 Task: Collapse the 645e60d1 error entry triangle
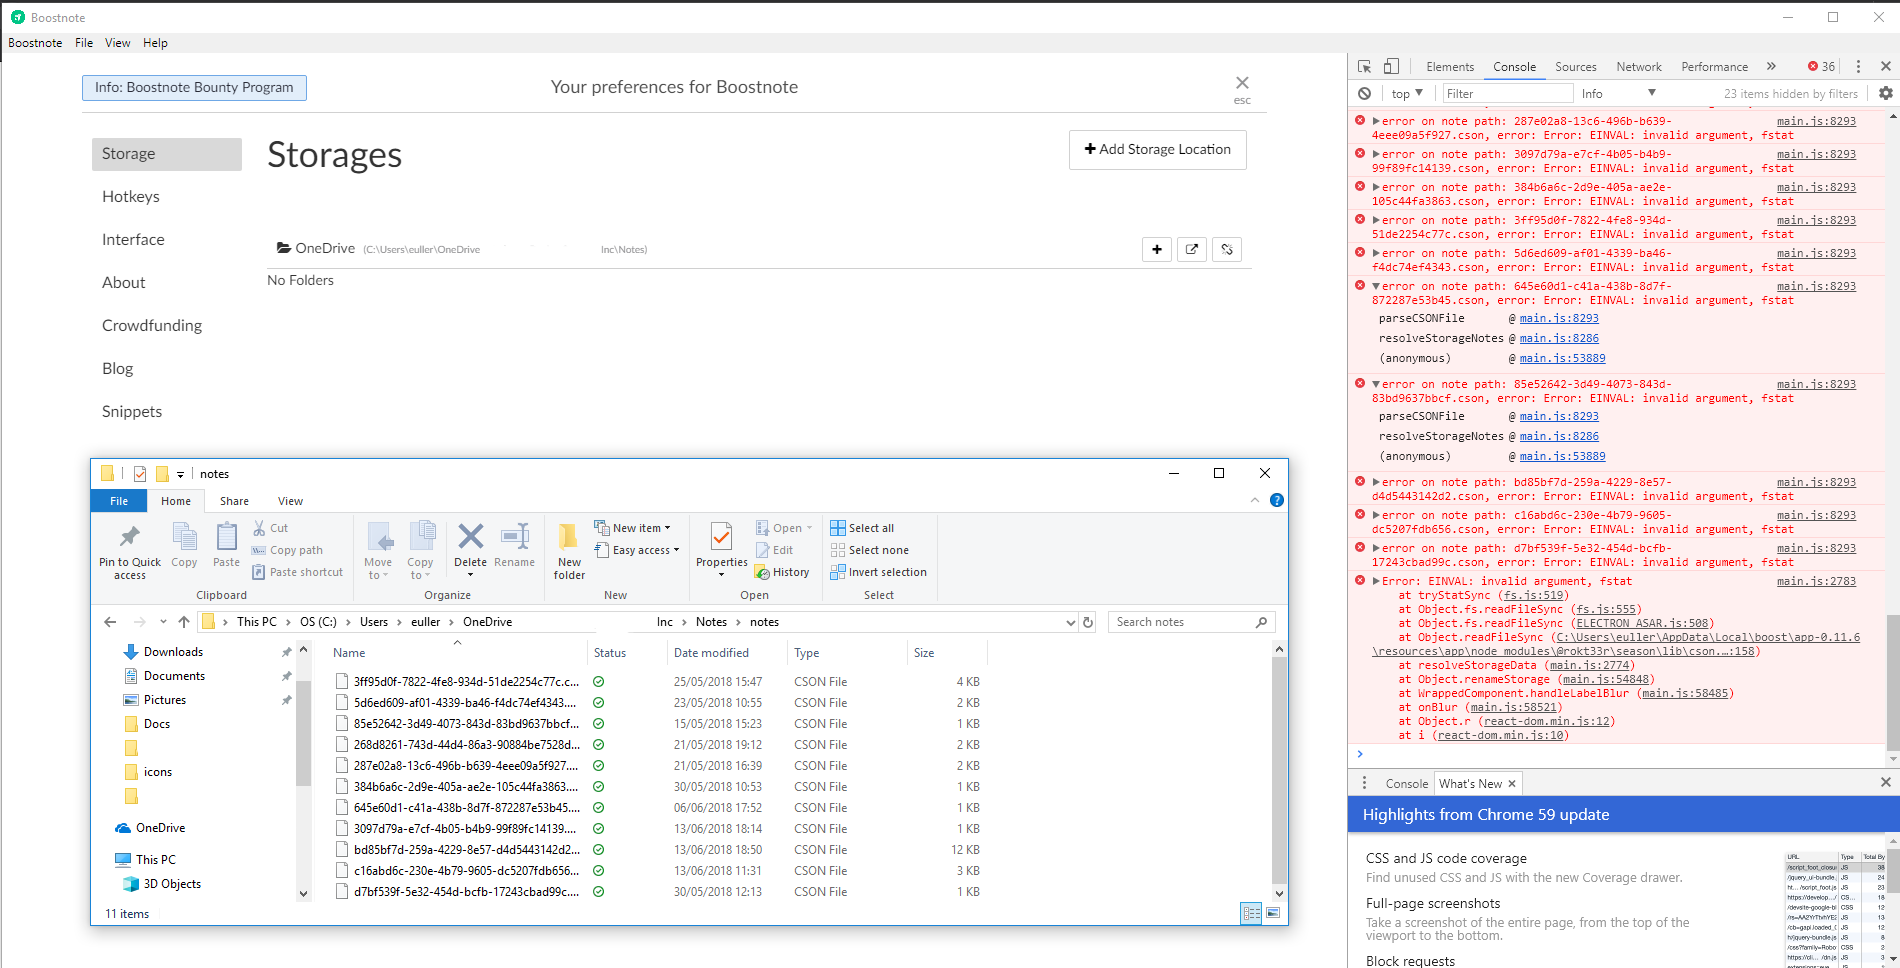(x=1376, y=286)
